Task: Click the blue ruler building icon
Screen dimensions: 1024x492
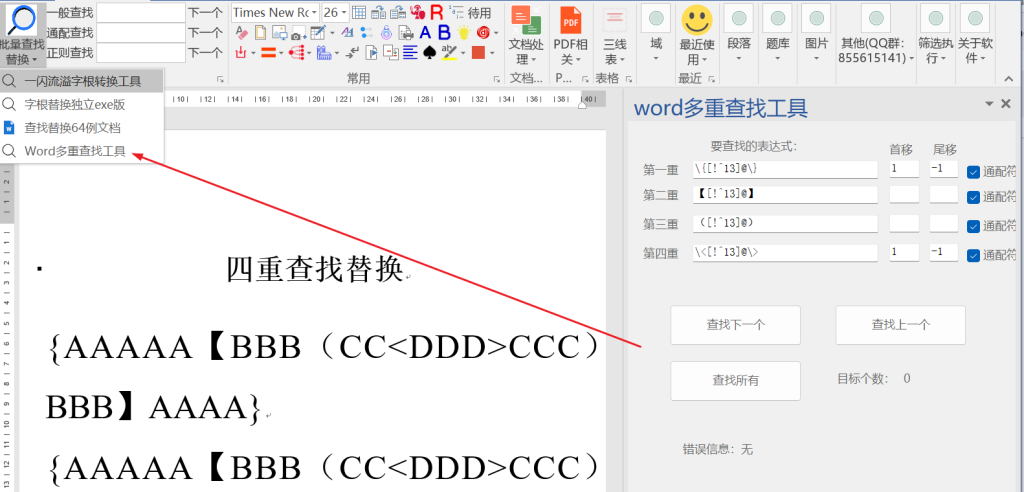Action: [x=324, y=52]
